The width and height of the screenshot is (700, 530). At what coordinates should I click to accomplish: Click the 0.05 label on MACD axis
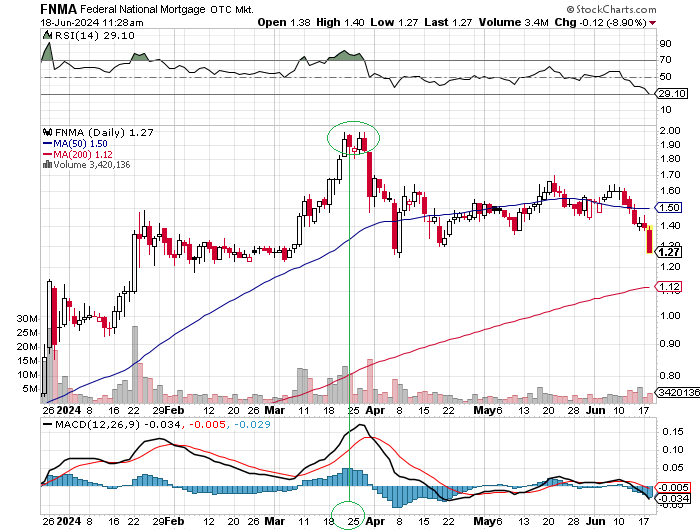tap(672, 467)
